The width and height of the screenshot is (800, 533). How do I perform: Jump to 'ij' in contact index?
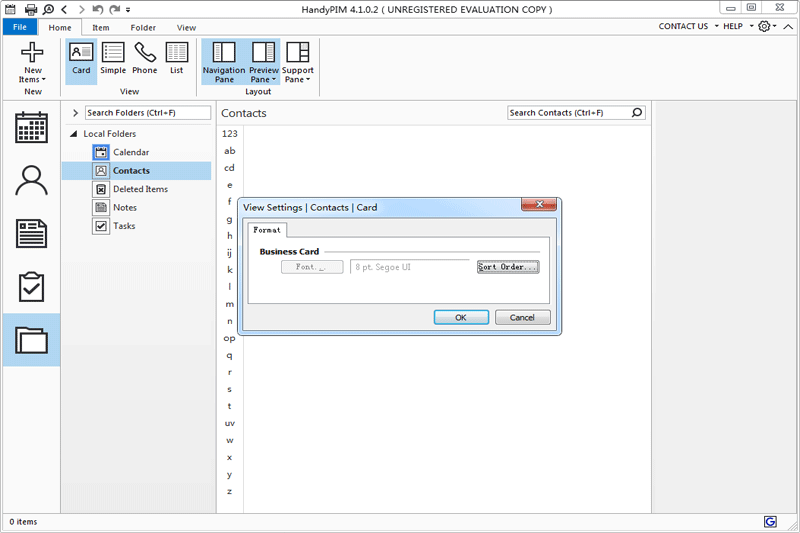point(230,252)
